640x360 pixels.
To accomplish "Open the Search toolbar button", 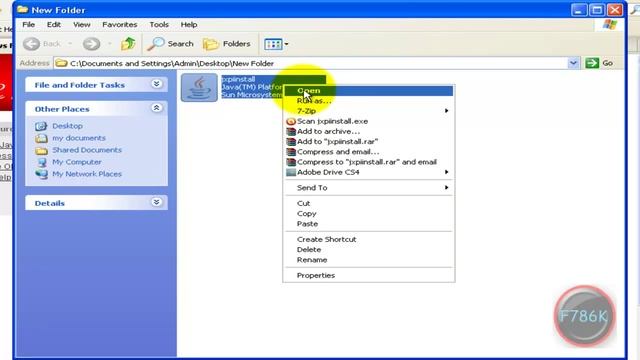I will (170, 44).
